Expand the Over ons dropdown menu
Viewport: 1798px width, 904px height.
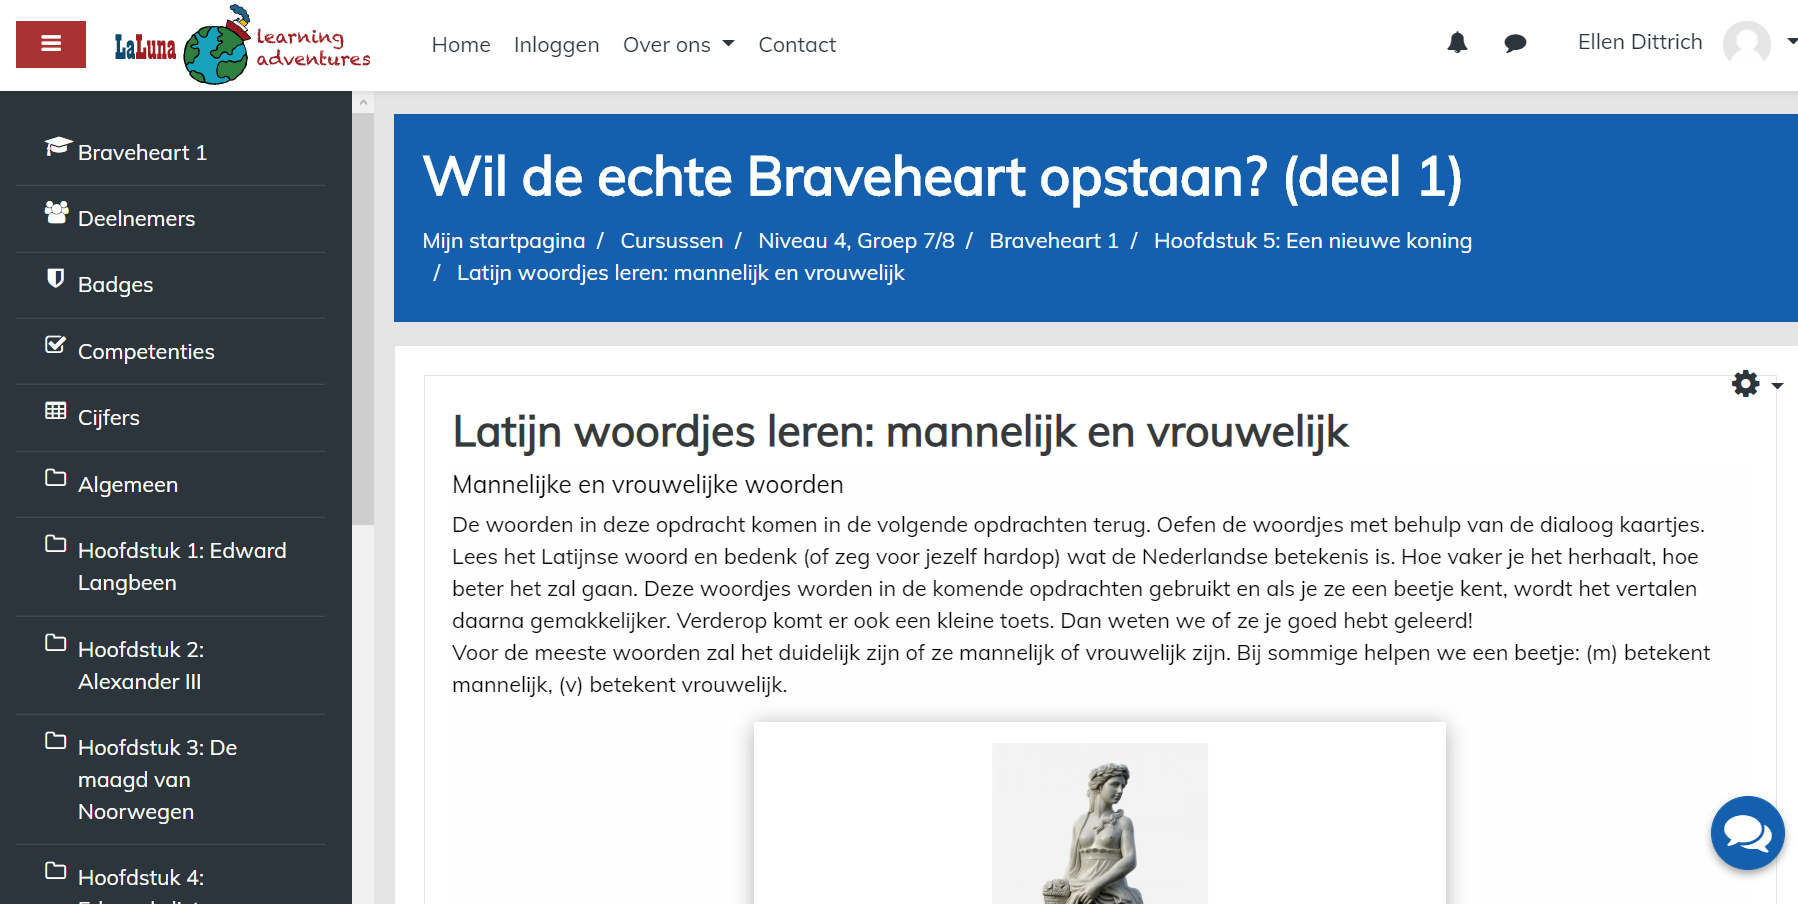click(678, 45)
